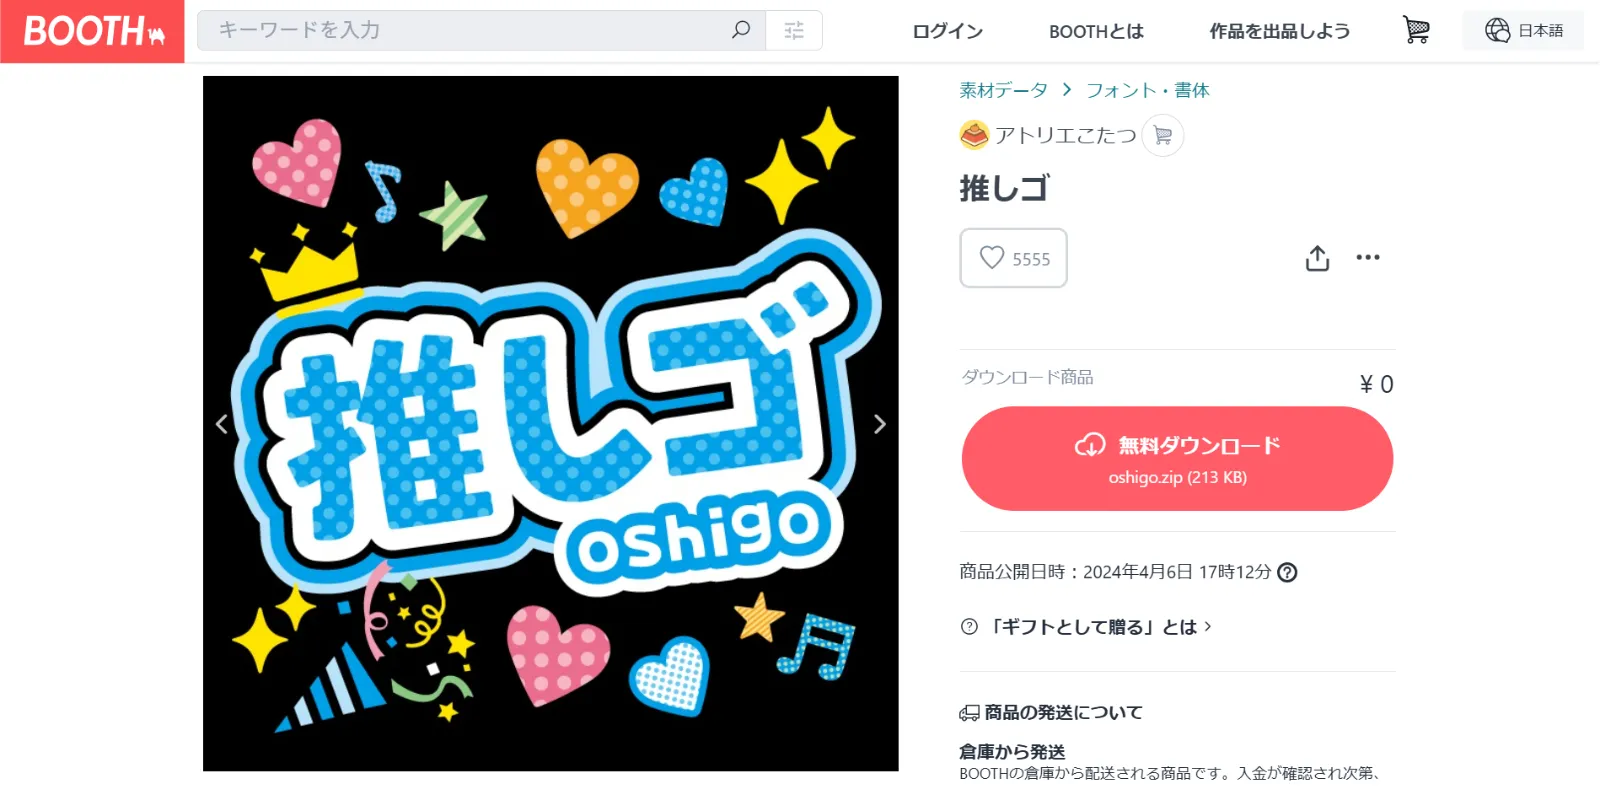This screenshot has height=789, width=1600.
Task: Click the 作品を出品しよう link
Action: click(1279, 31)
